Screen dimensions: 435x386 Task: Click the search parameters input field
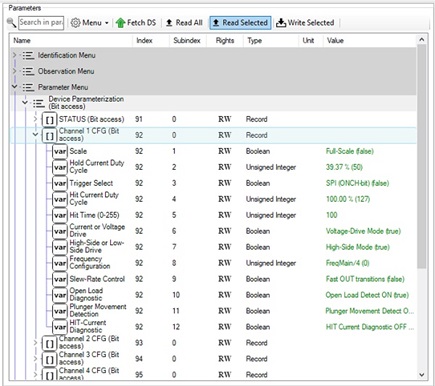pyautogui.click(x=41, y=23)
